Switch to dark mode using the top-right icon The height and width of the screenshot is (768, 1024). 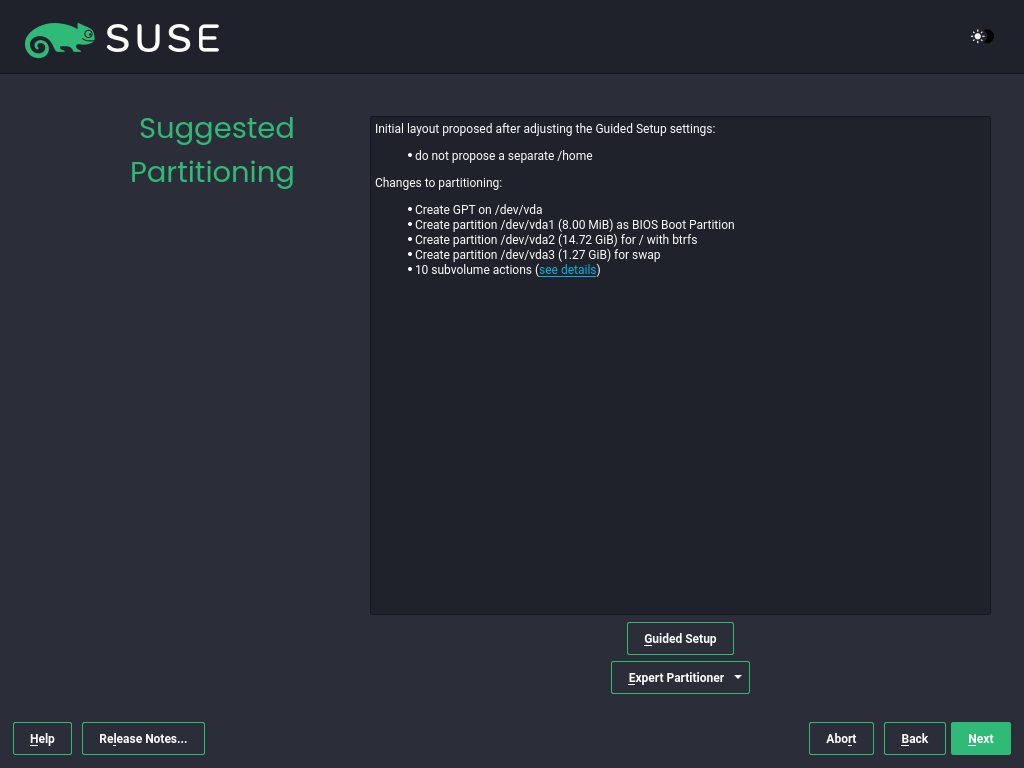(978, 37)
